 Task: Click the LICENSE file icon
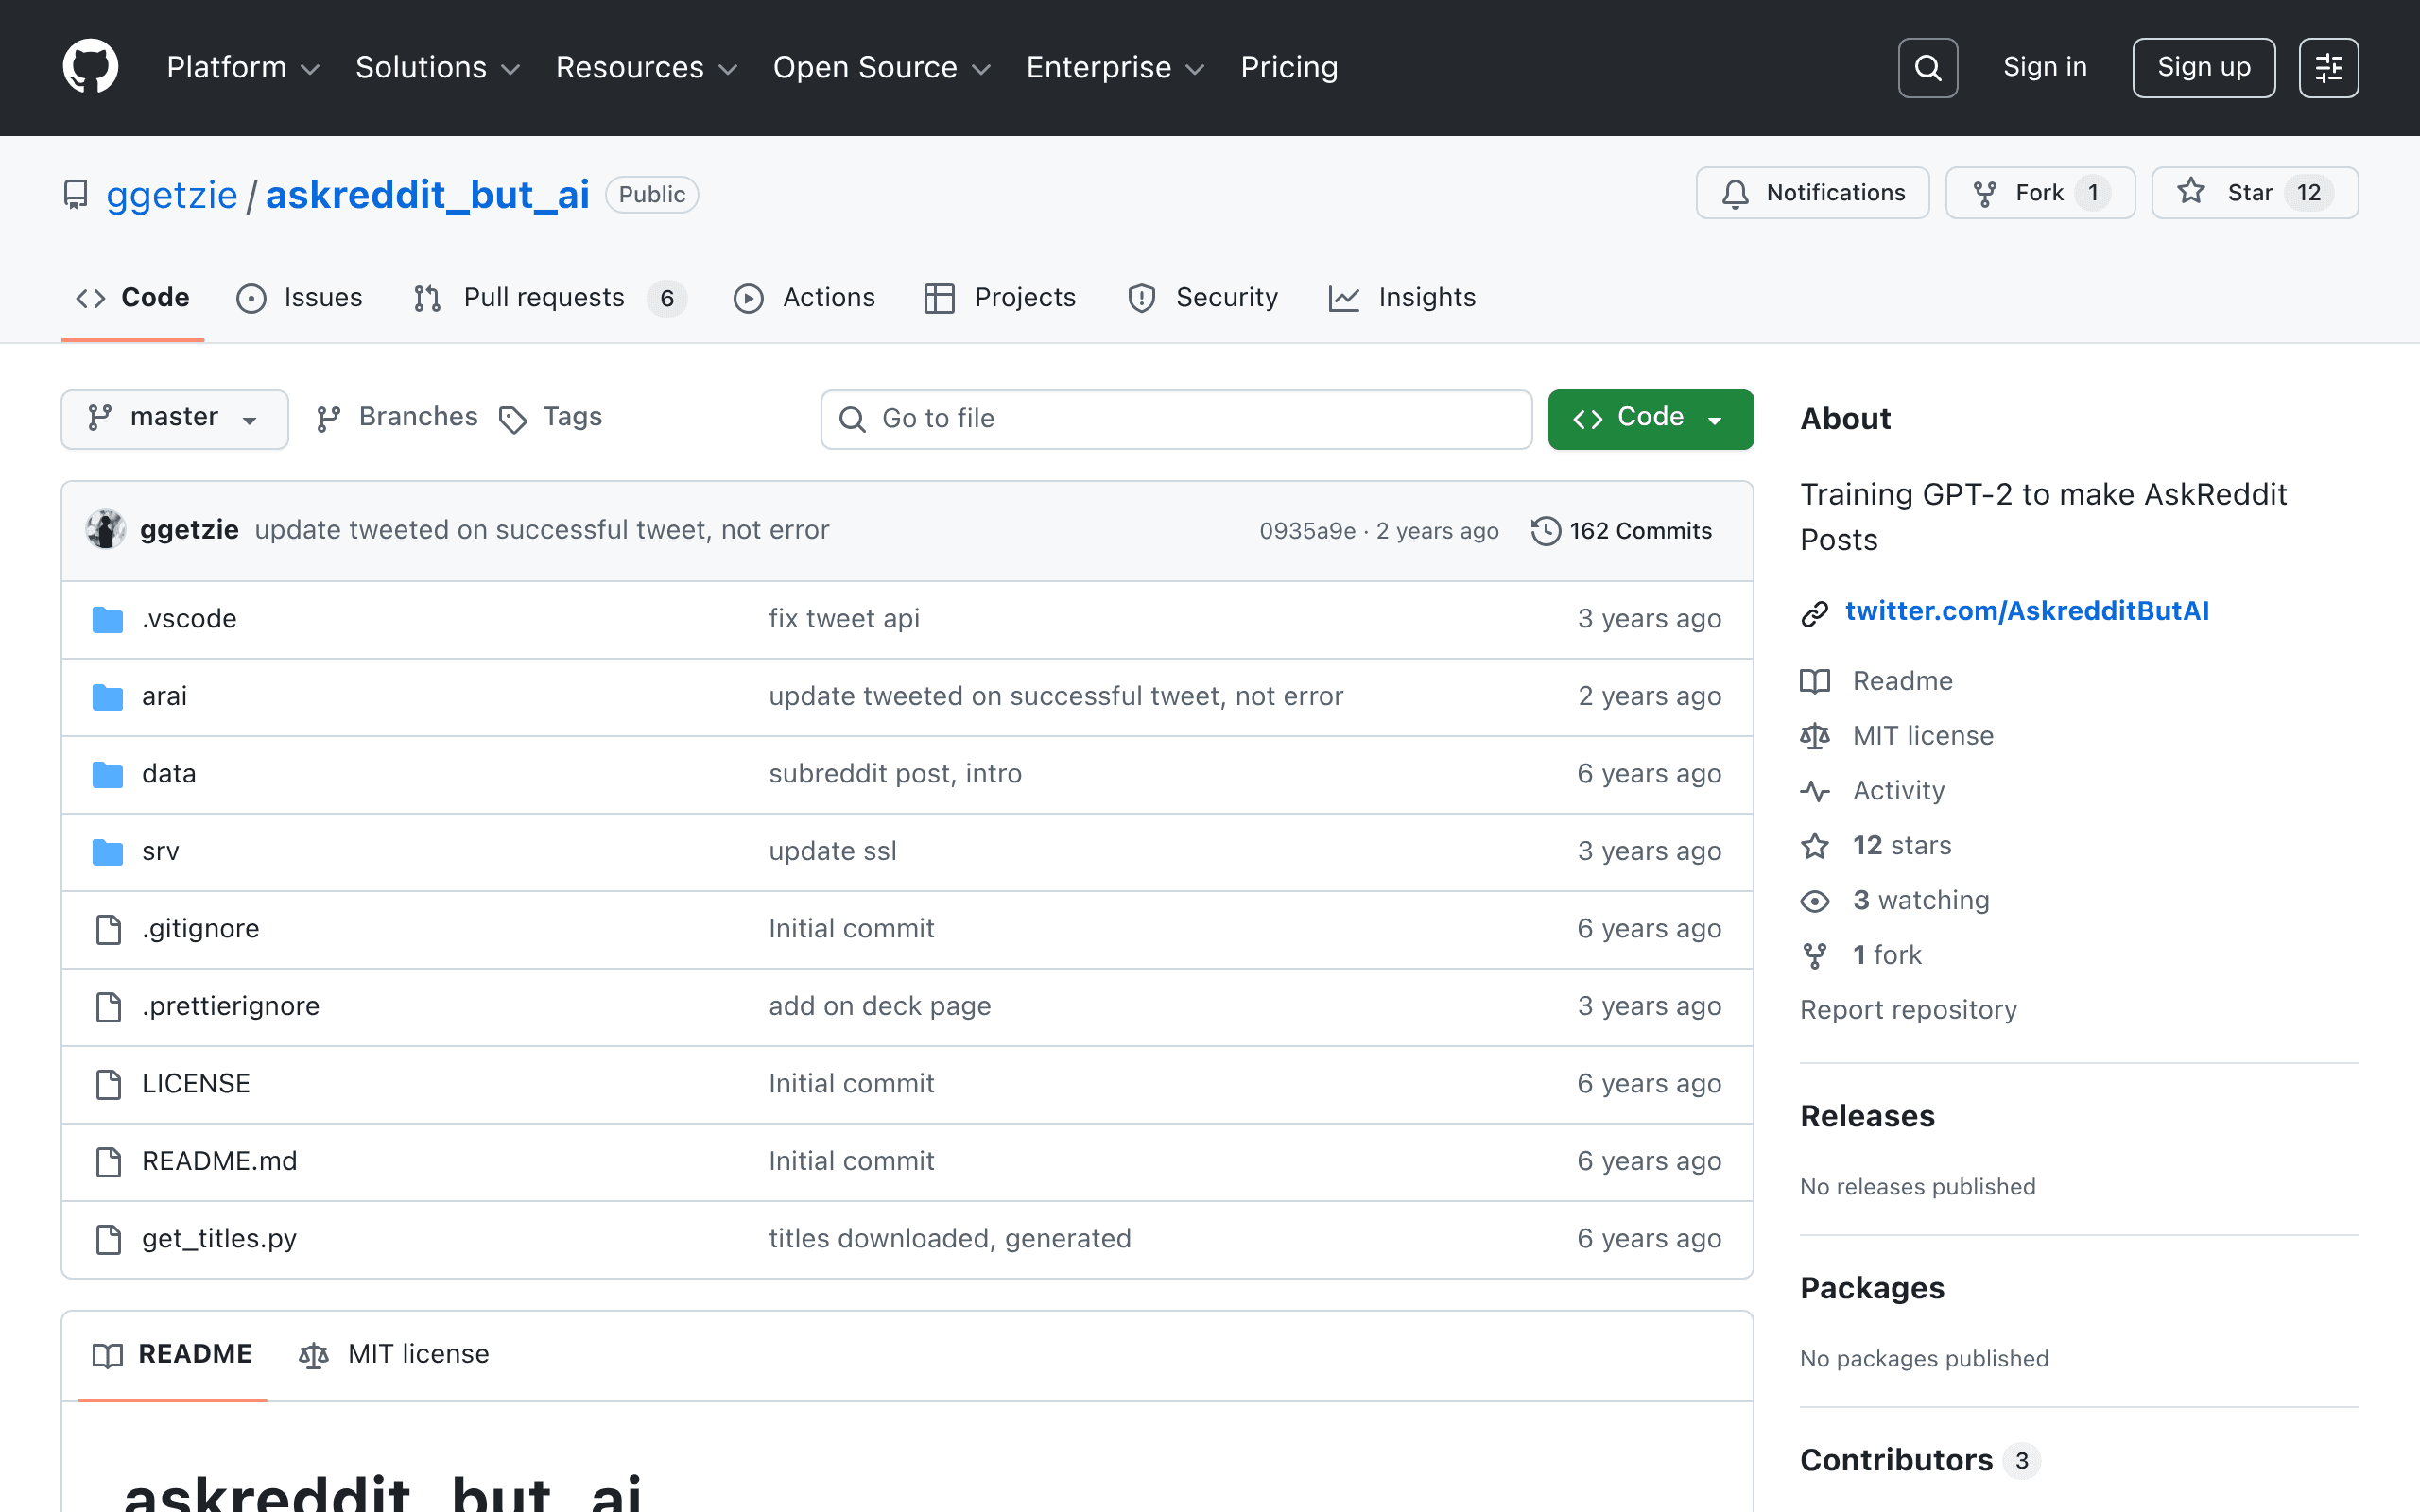tap(108, 1084)
